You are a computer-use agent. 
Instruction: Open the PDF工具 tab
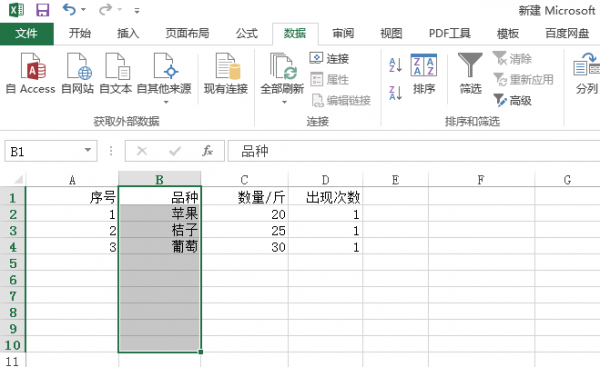click(449, 33)
